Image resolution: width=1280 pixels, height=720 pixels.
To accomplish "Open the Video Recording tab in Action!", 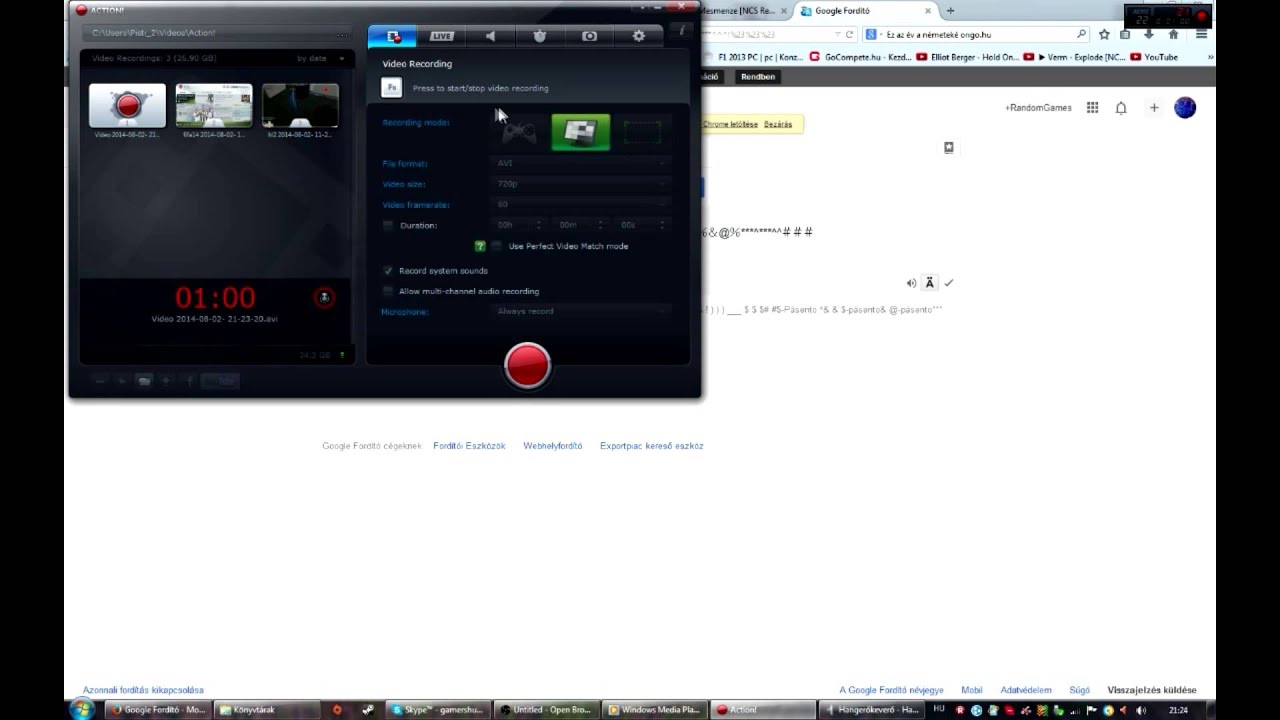I will click(393, 36).
